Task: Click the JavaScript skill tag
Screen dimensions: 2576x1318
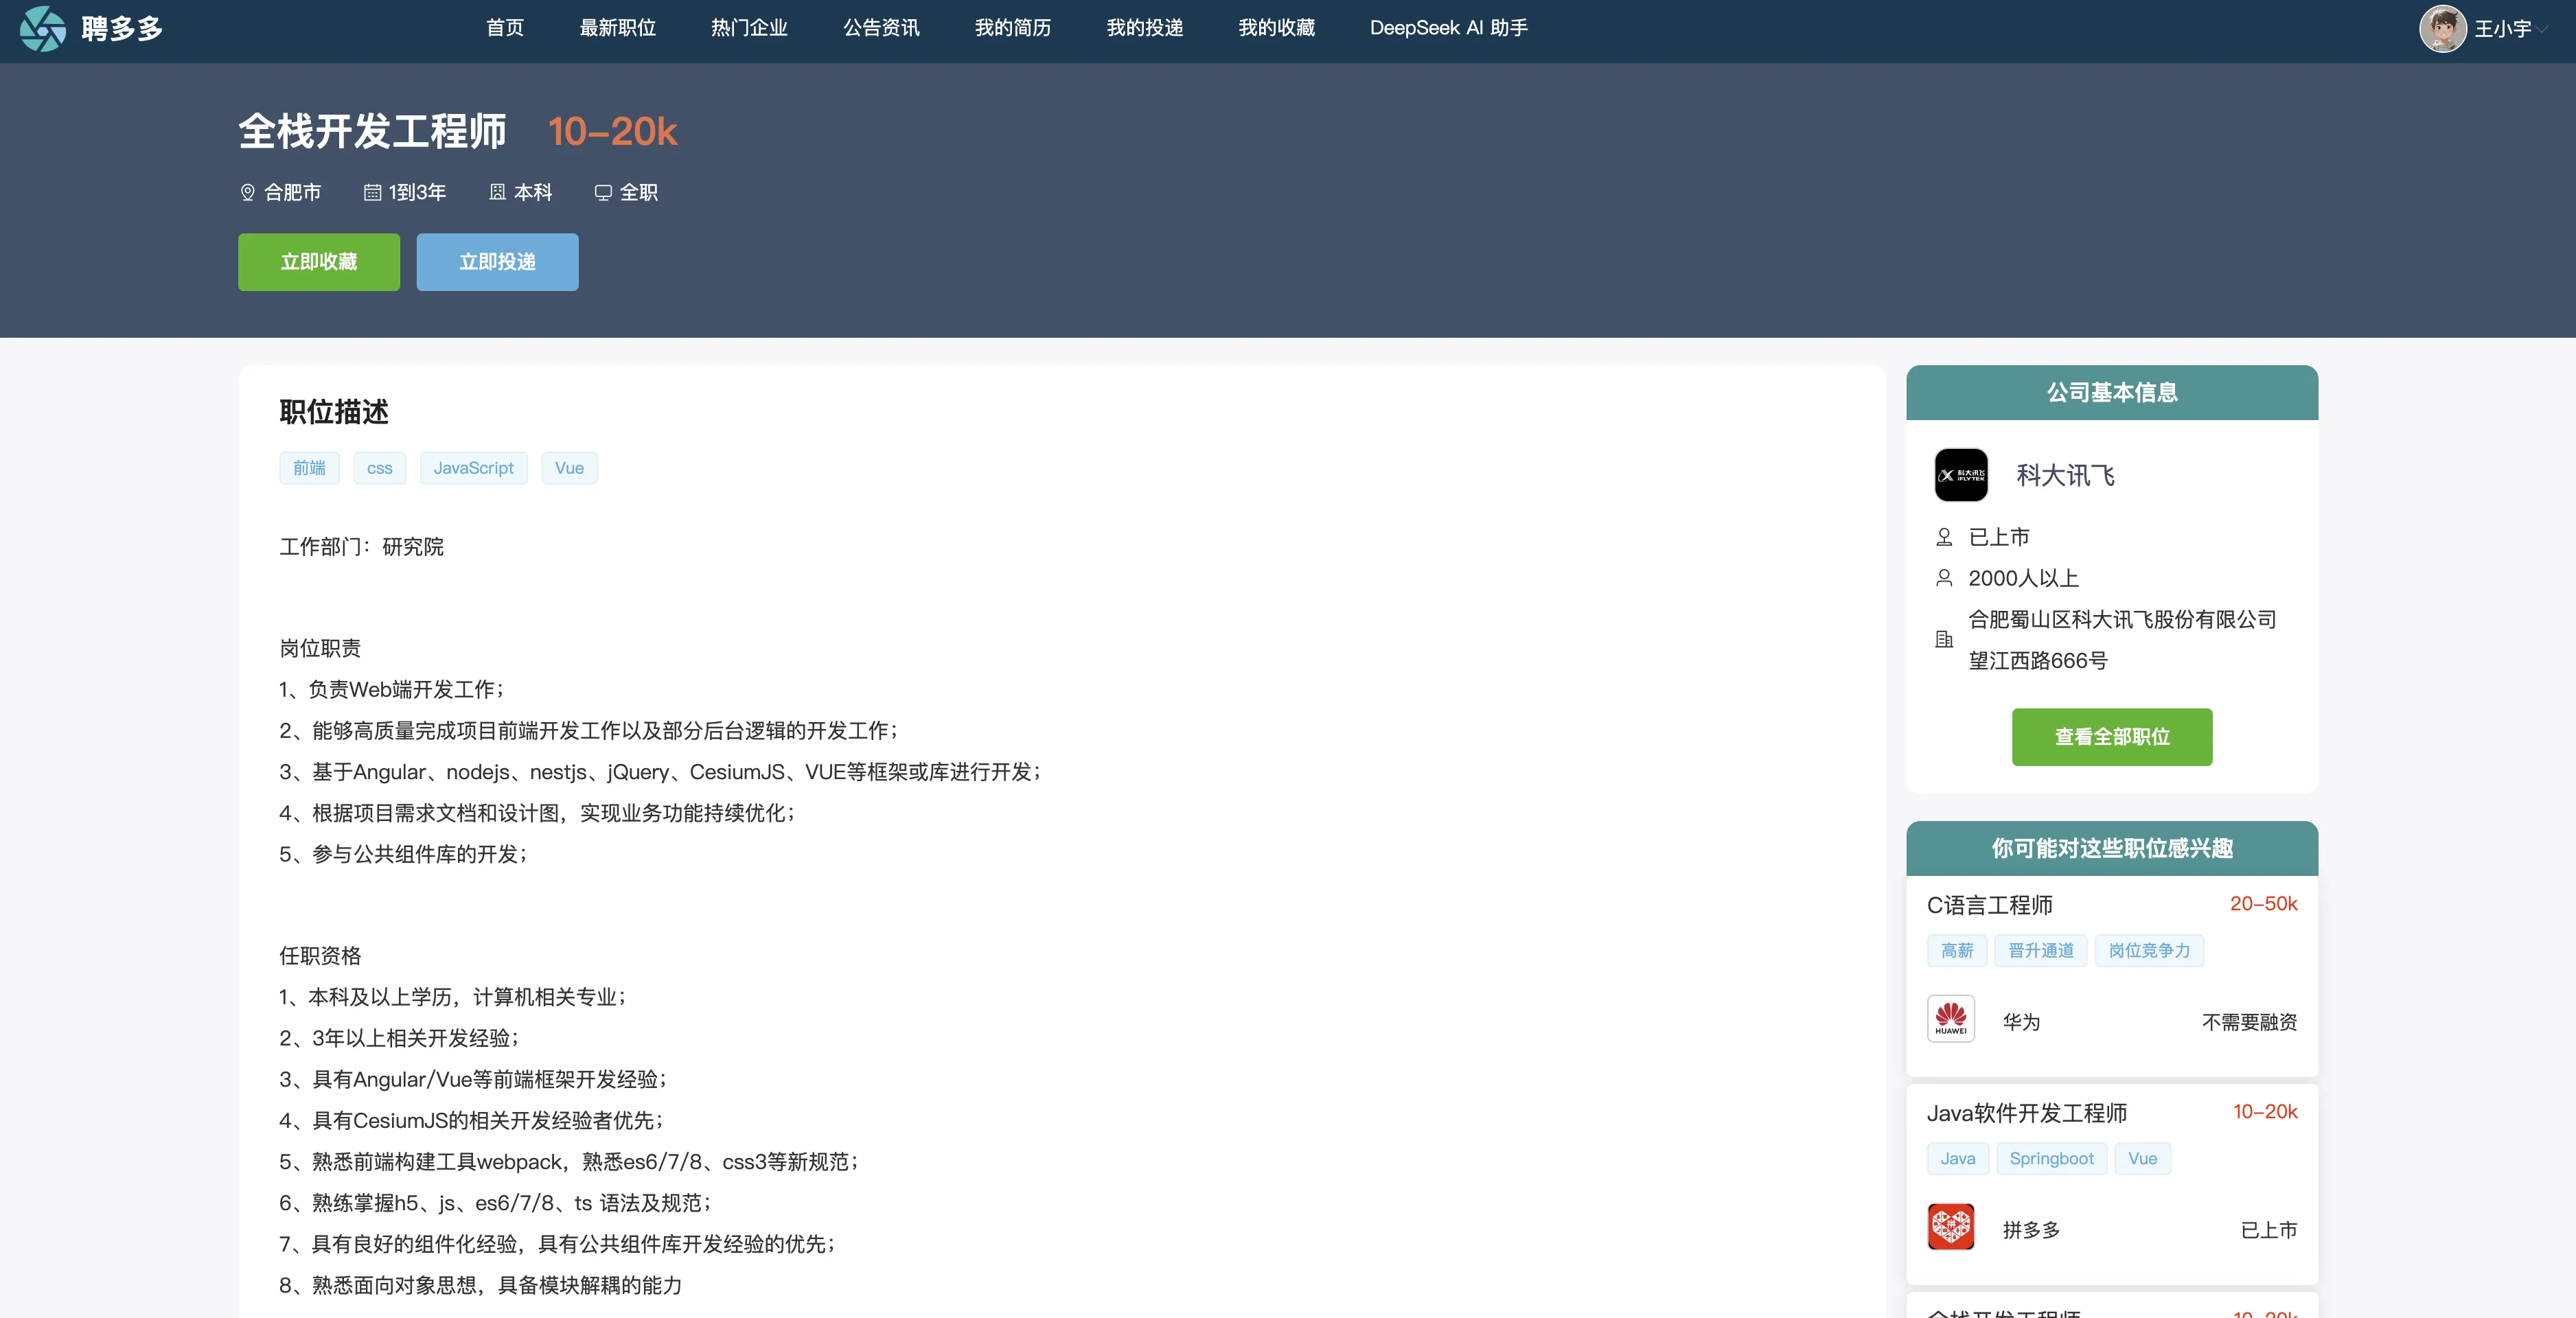Action: [473, 468]
